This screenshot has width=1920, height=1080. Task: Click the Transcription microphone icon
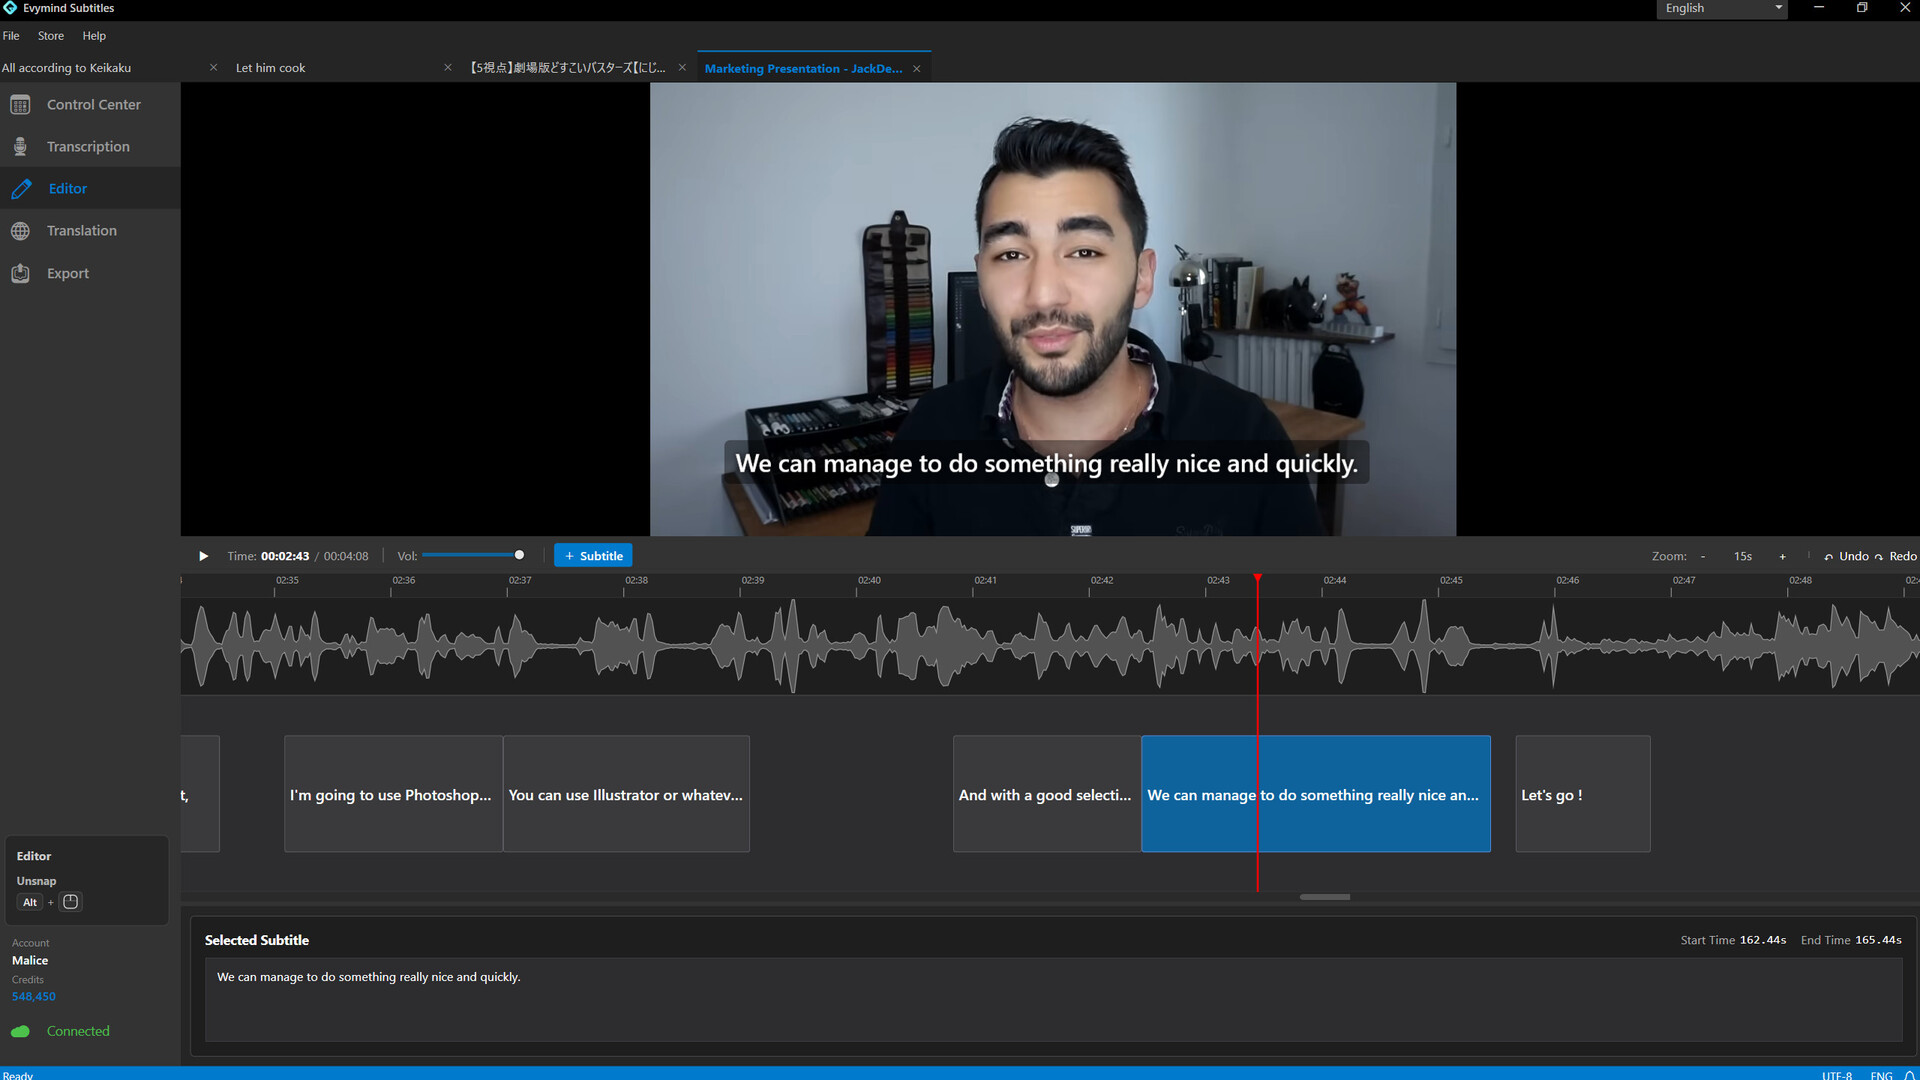coord(20,147)
